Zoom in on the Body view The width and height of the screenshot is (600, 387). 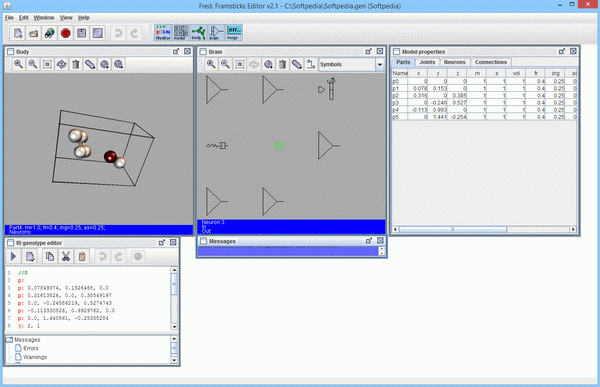pyautogui.click(x=18, y=64)
